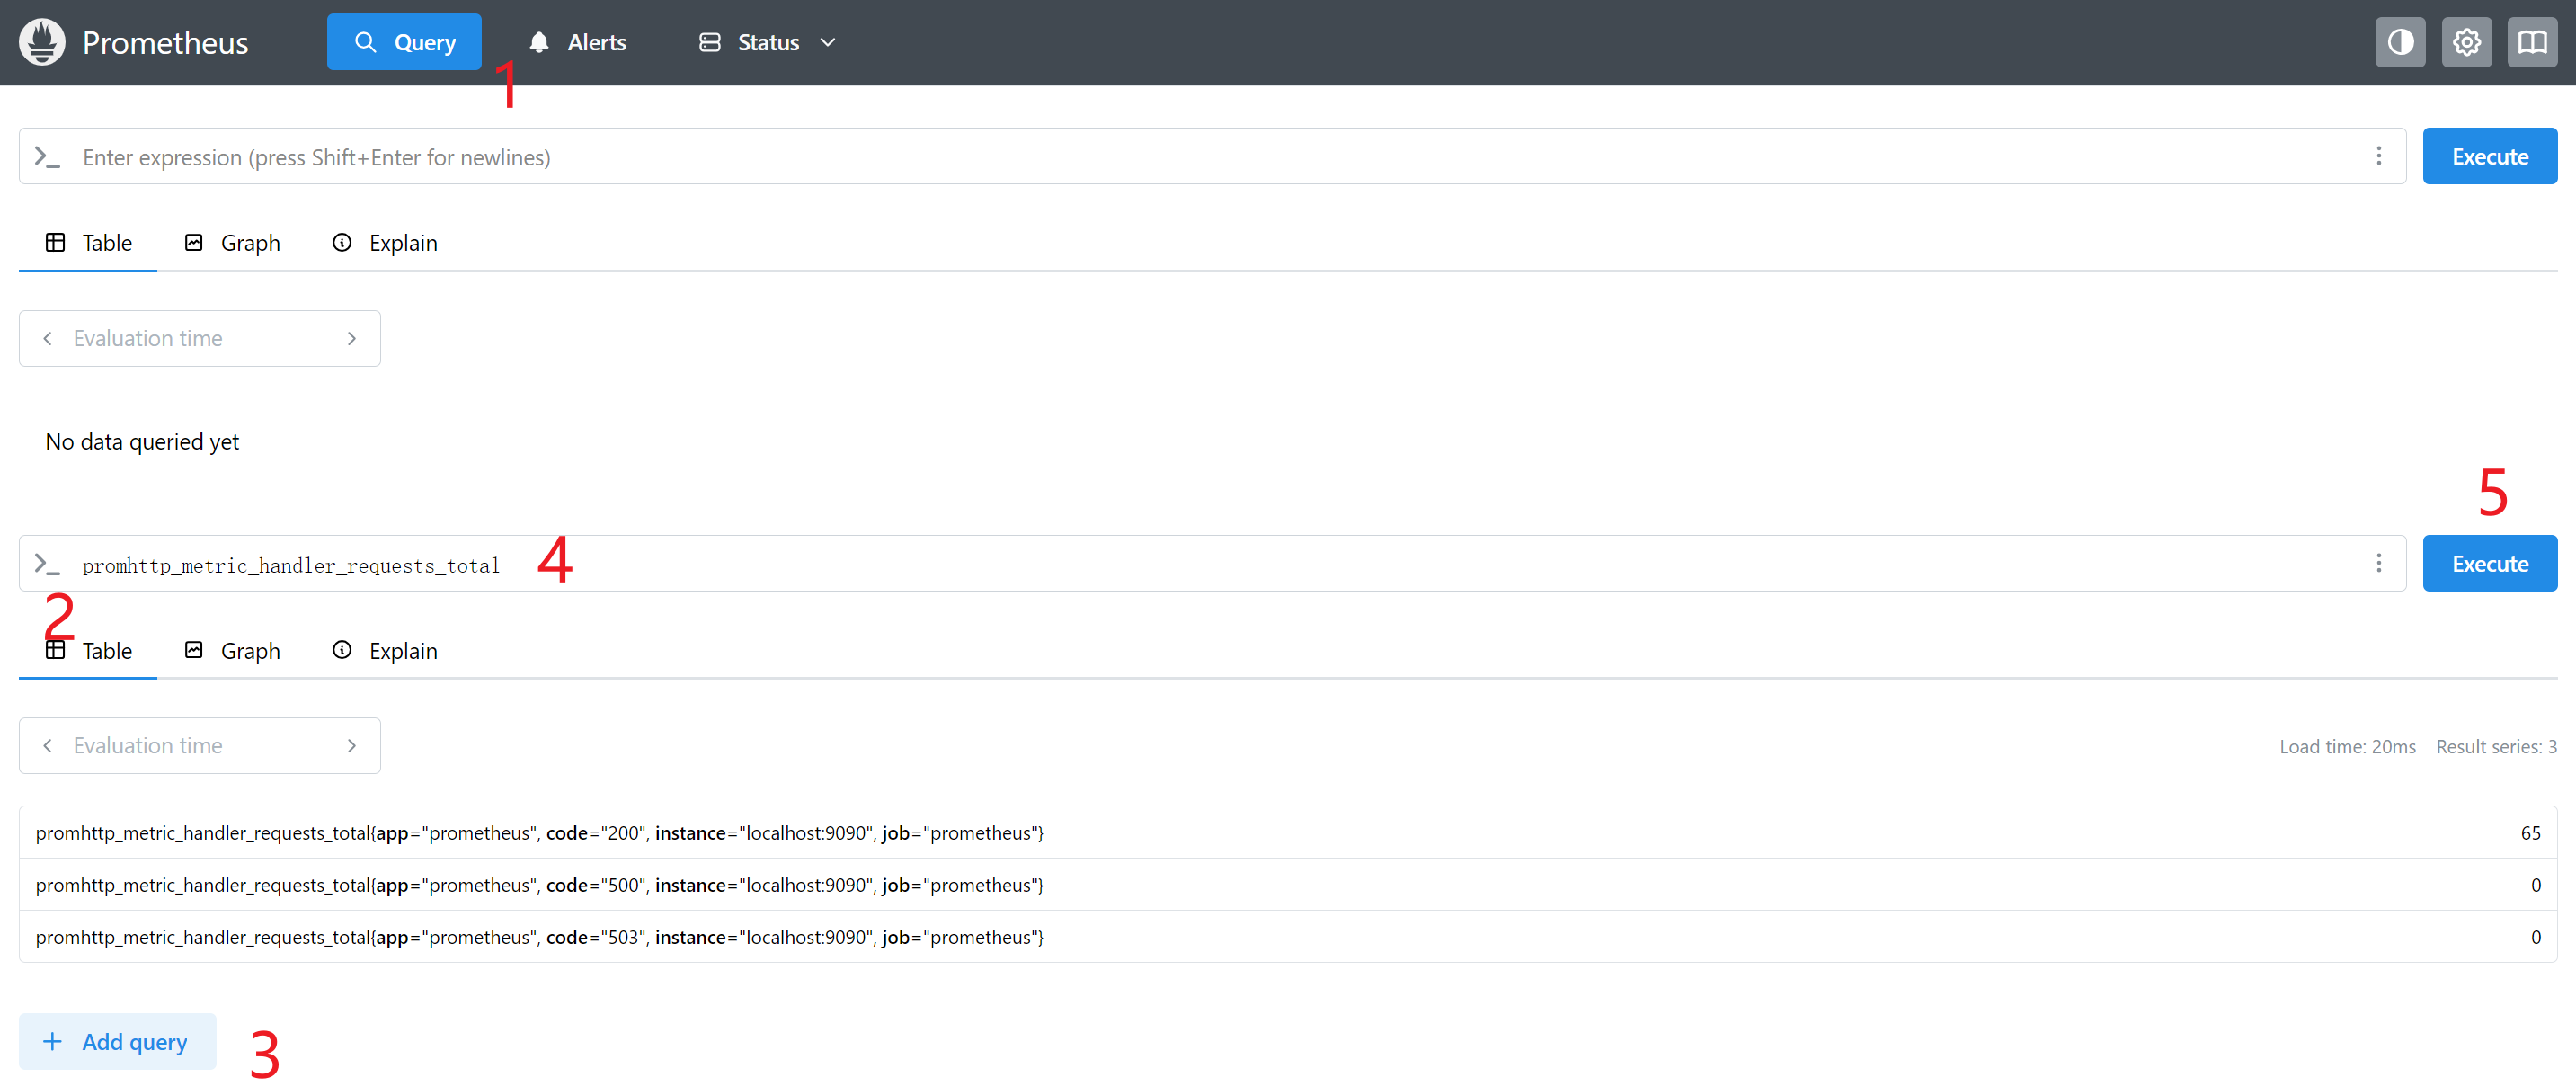Viewport: 2576px width, 1086px height.
Task: Click the result row with code="500"
Action: pos(1288,885)
